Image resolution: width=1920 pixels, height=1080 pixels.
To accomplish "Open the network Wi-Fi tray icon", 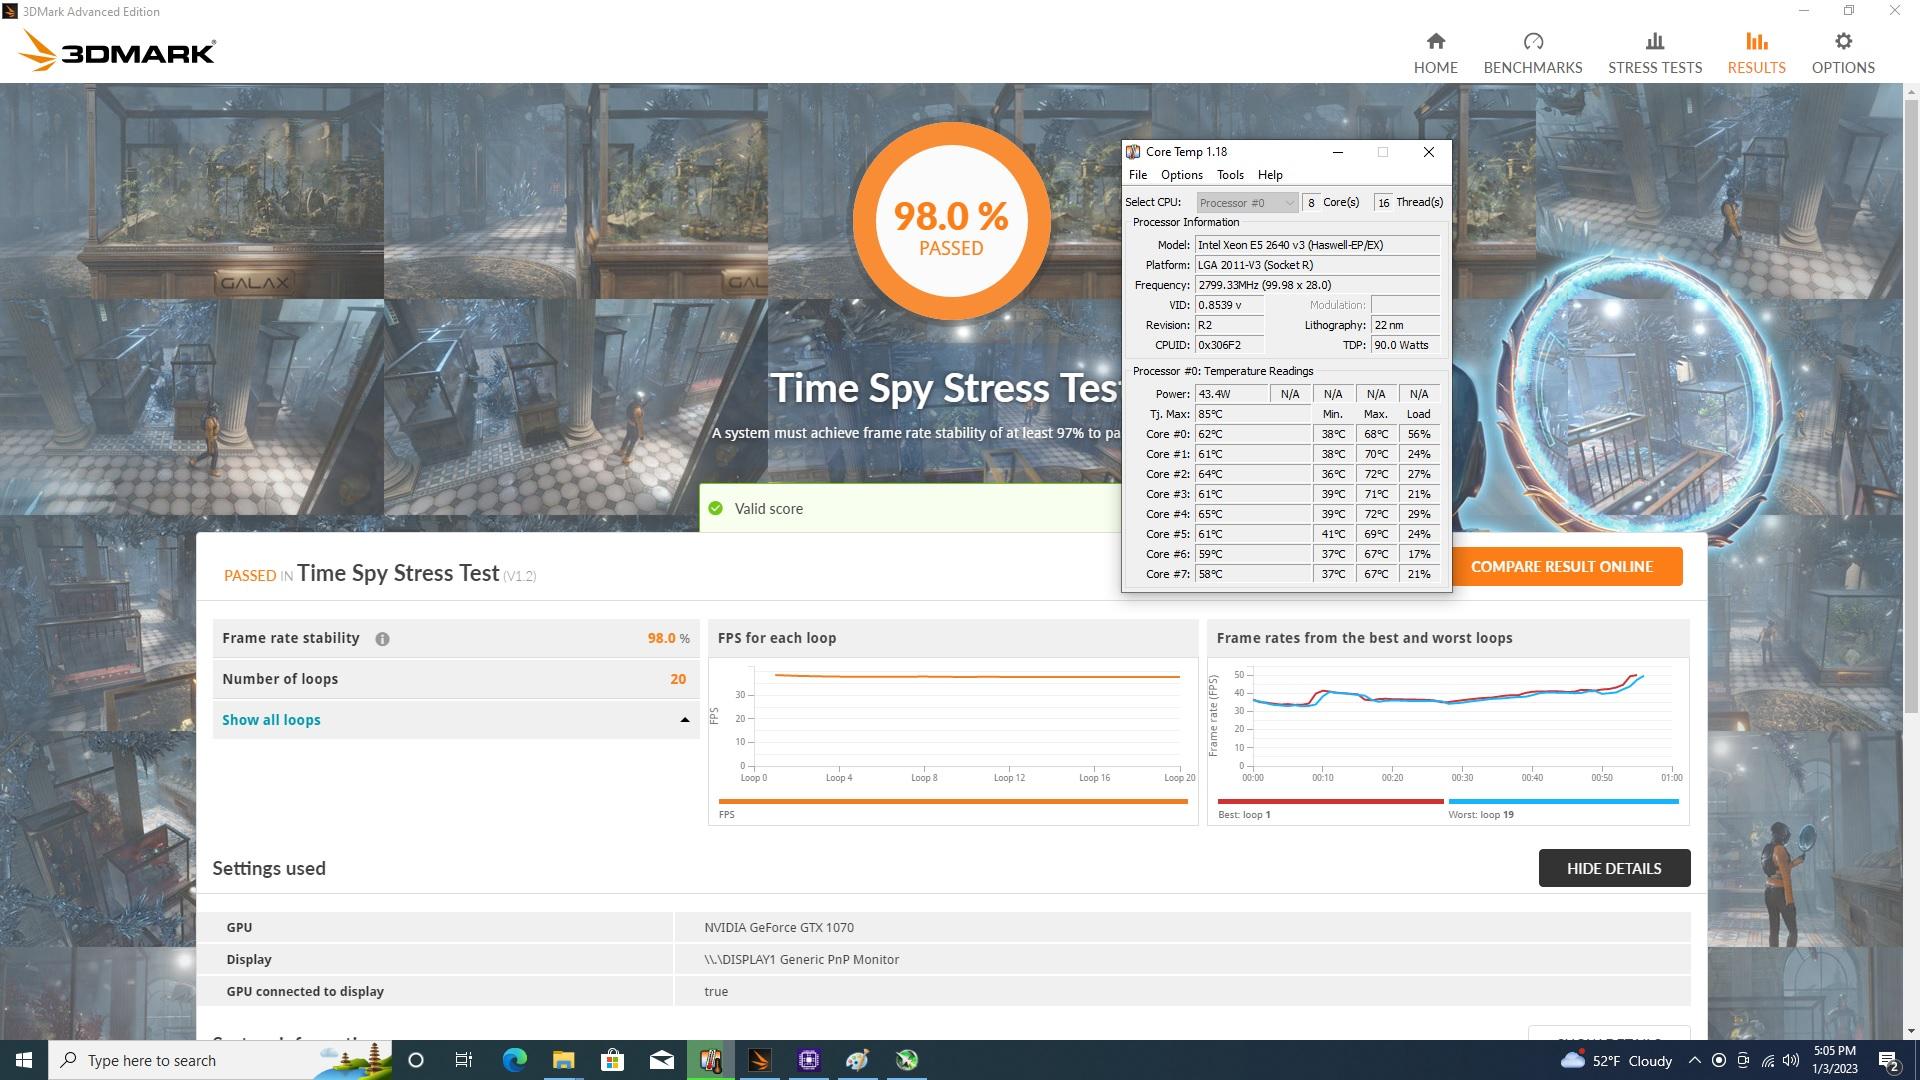I will (1768, 1060).
